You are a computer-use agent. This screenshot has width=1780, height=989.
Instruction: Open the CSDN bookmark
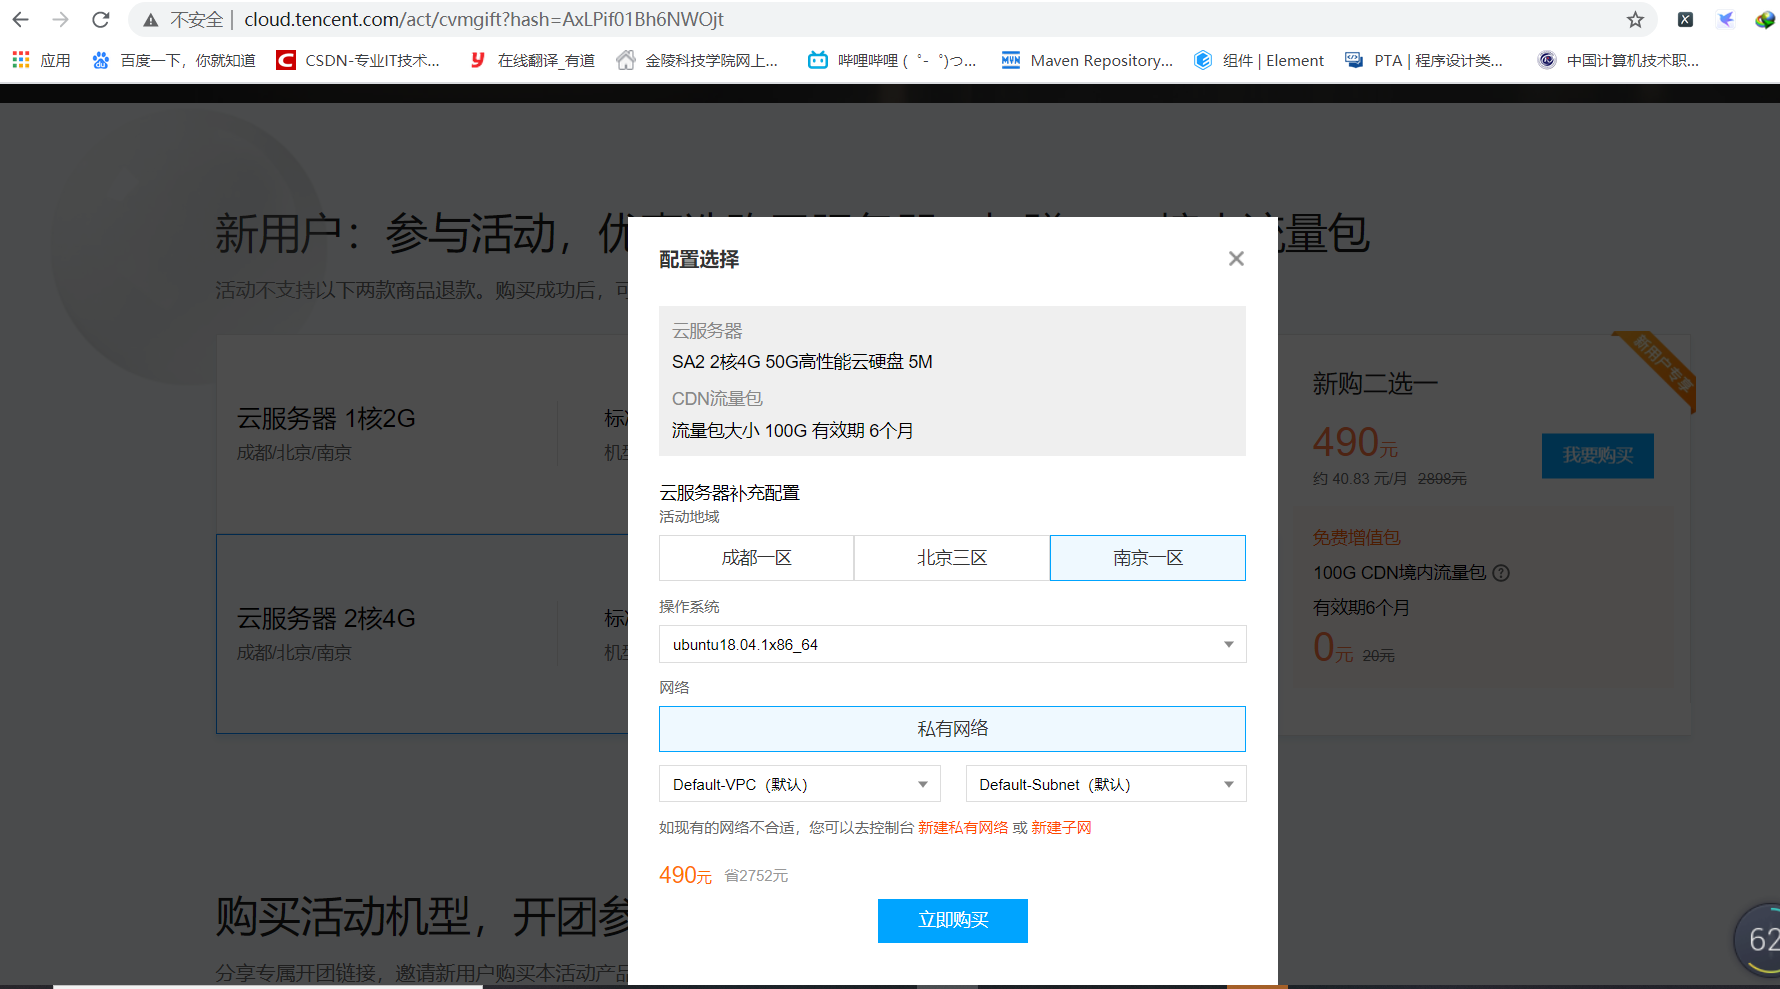(358, 60)
